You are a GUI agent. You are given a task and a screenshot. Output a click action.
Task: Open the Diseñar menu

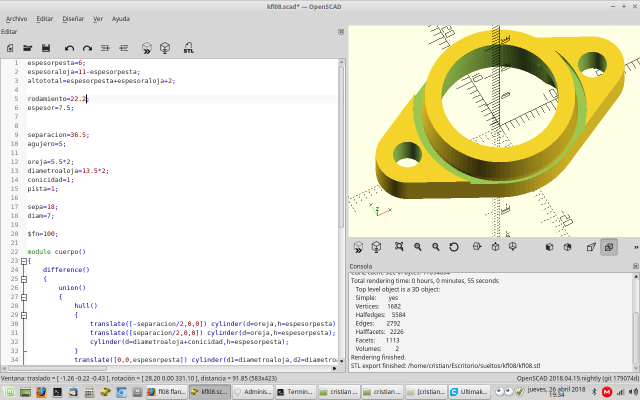pyautogui.click(x=73, y=19)
